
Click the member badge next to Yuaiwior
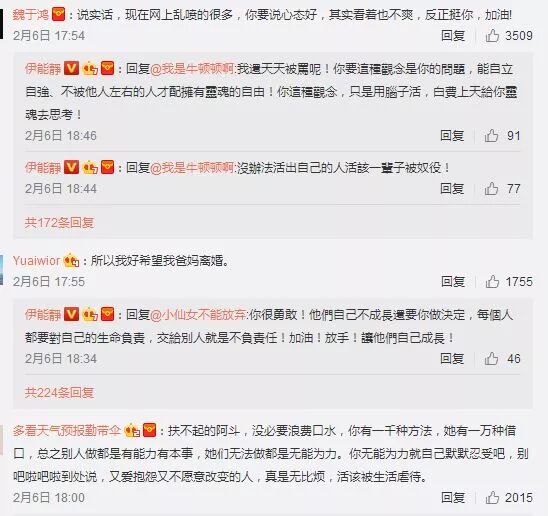pyautogui.click(x=71, y=261)
